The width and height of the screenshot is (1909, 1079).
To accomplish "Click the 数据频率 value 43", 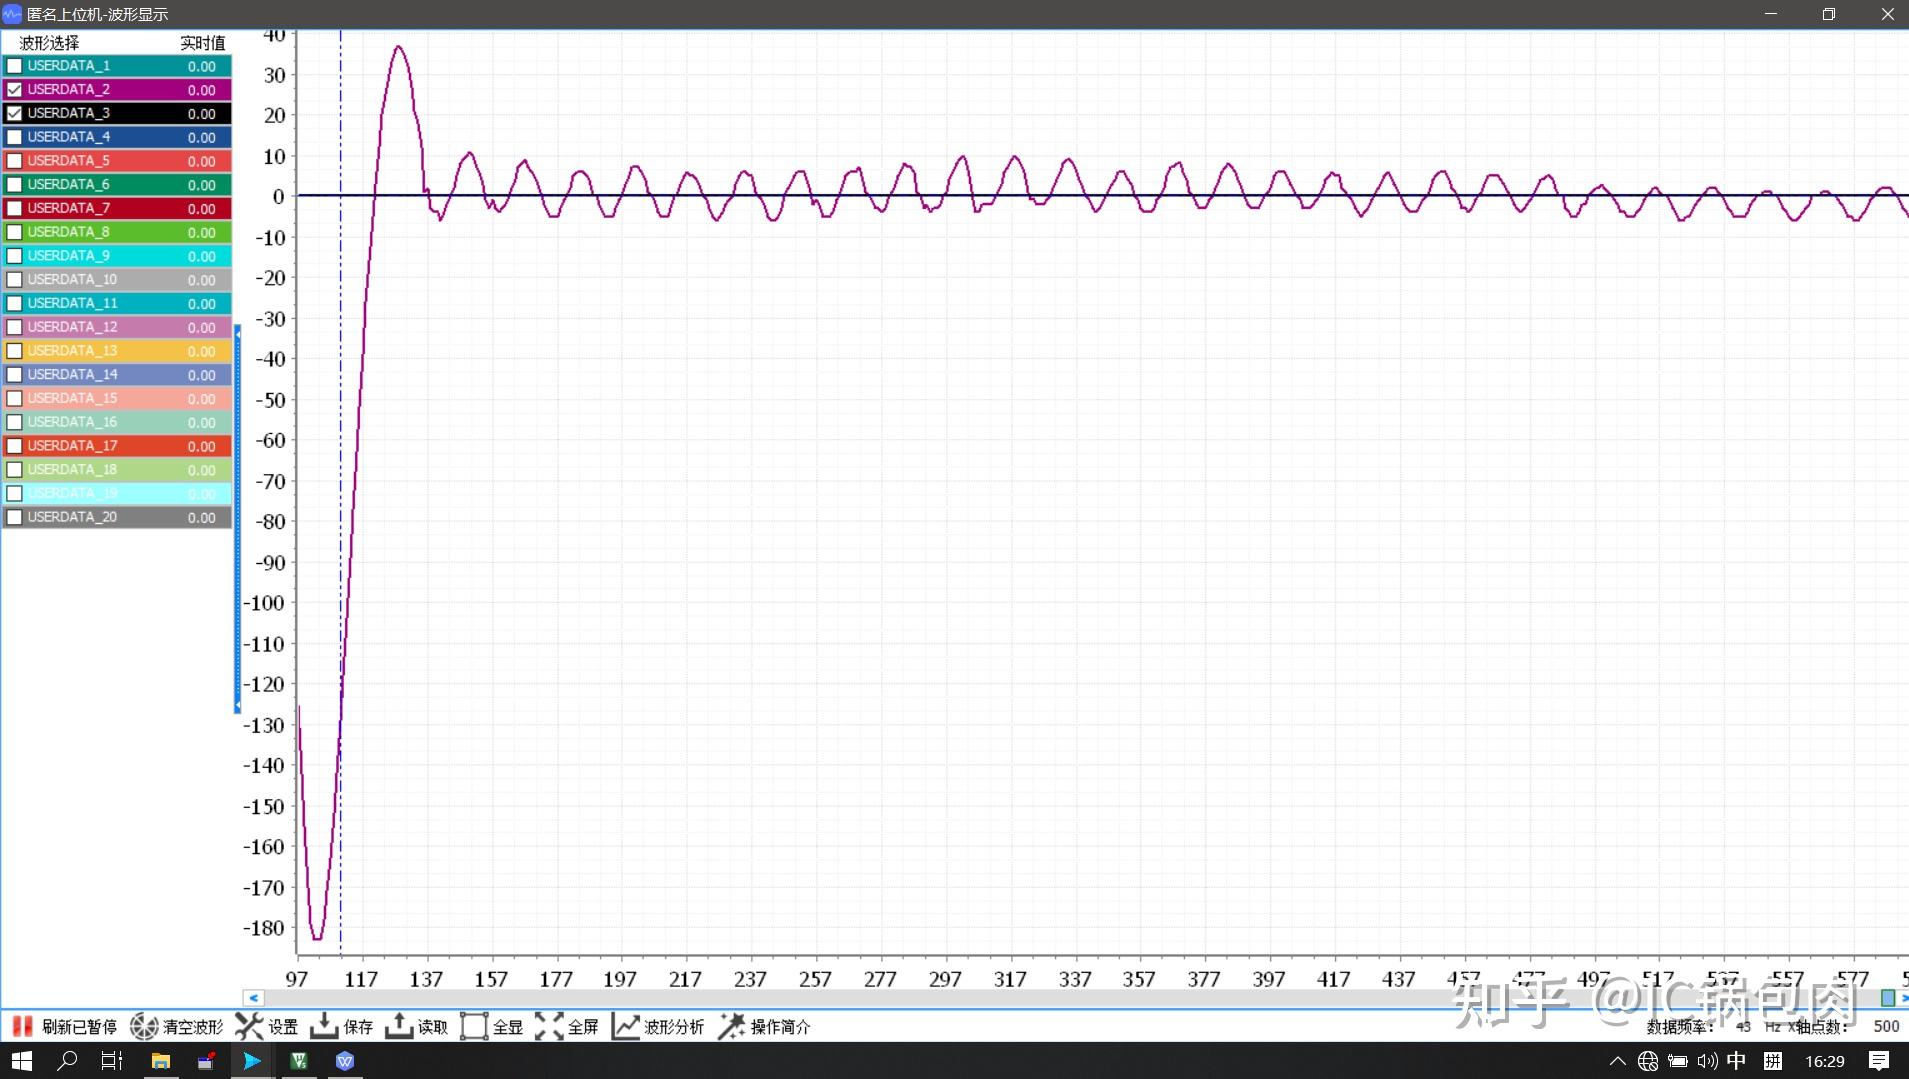I will pyautogui.click(x=1743, y=1027).
